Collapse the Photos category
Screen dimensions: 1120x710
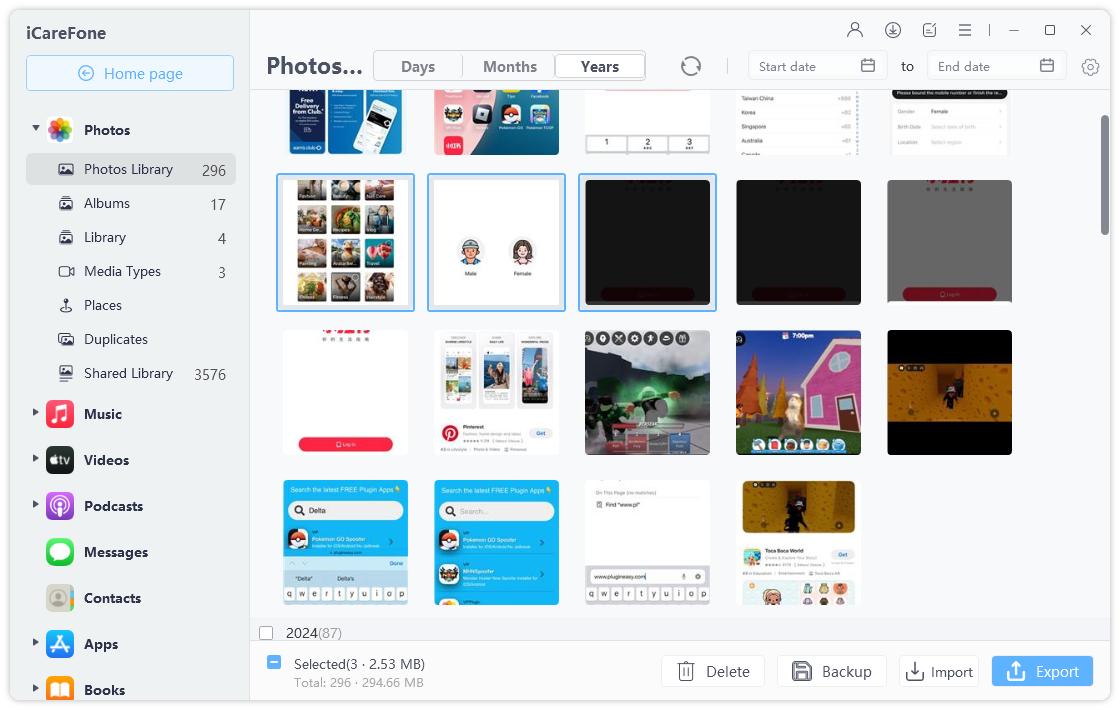35,129
